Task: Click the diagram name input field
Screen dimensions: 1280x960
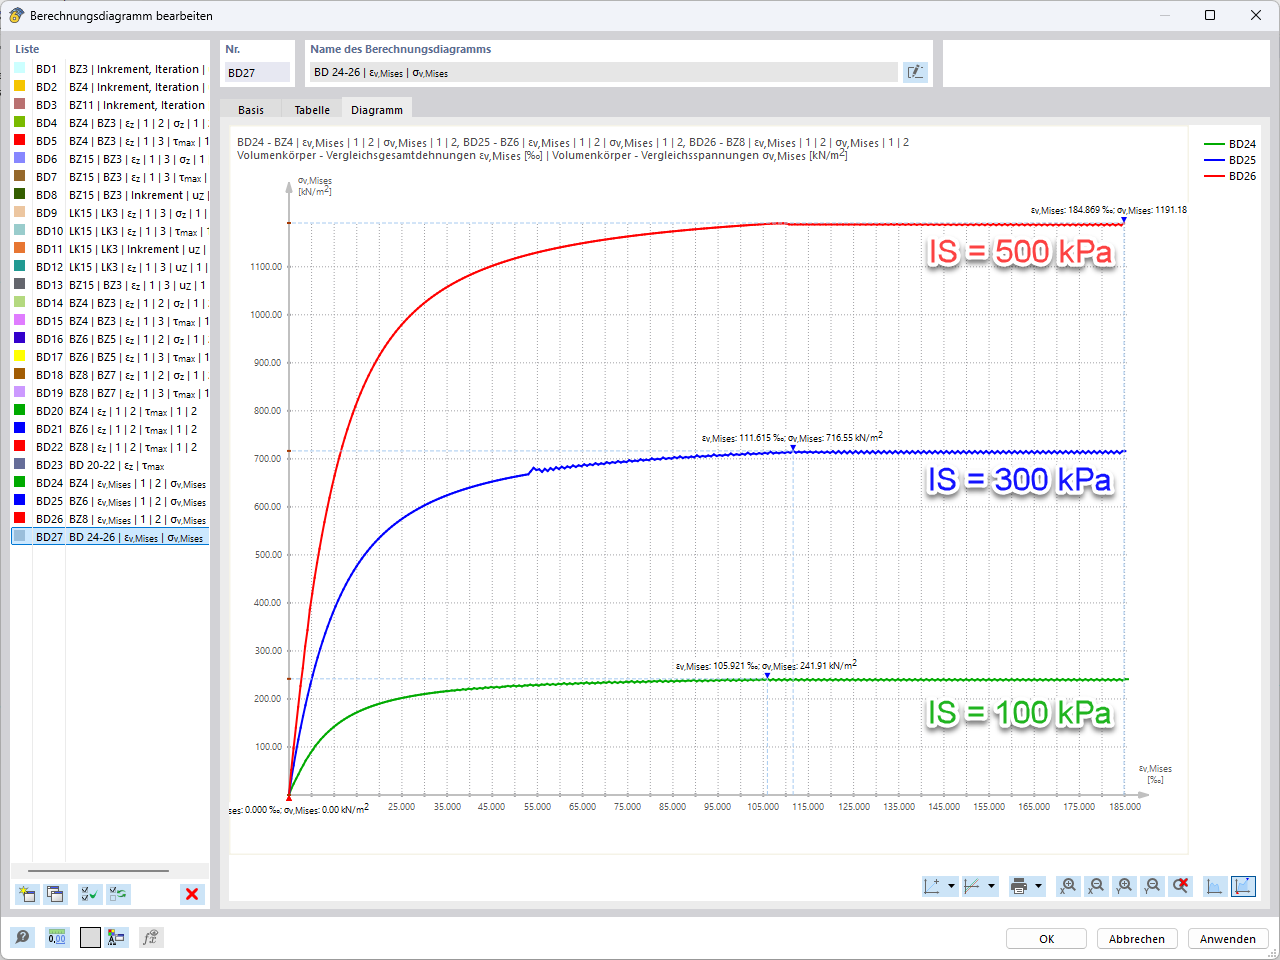Action: click(603, 72)
